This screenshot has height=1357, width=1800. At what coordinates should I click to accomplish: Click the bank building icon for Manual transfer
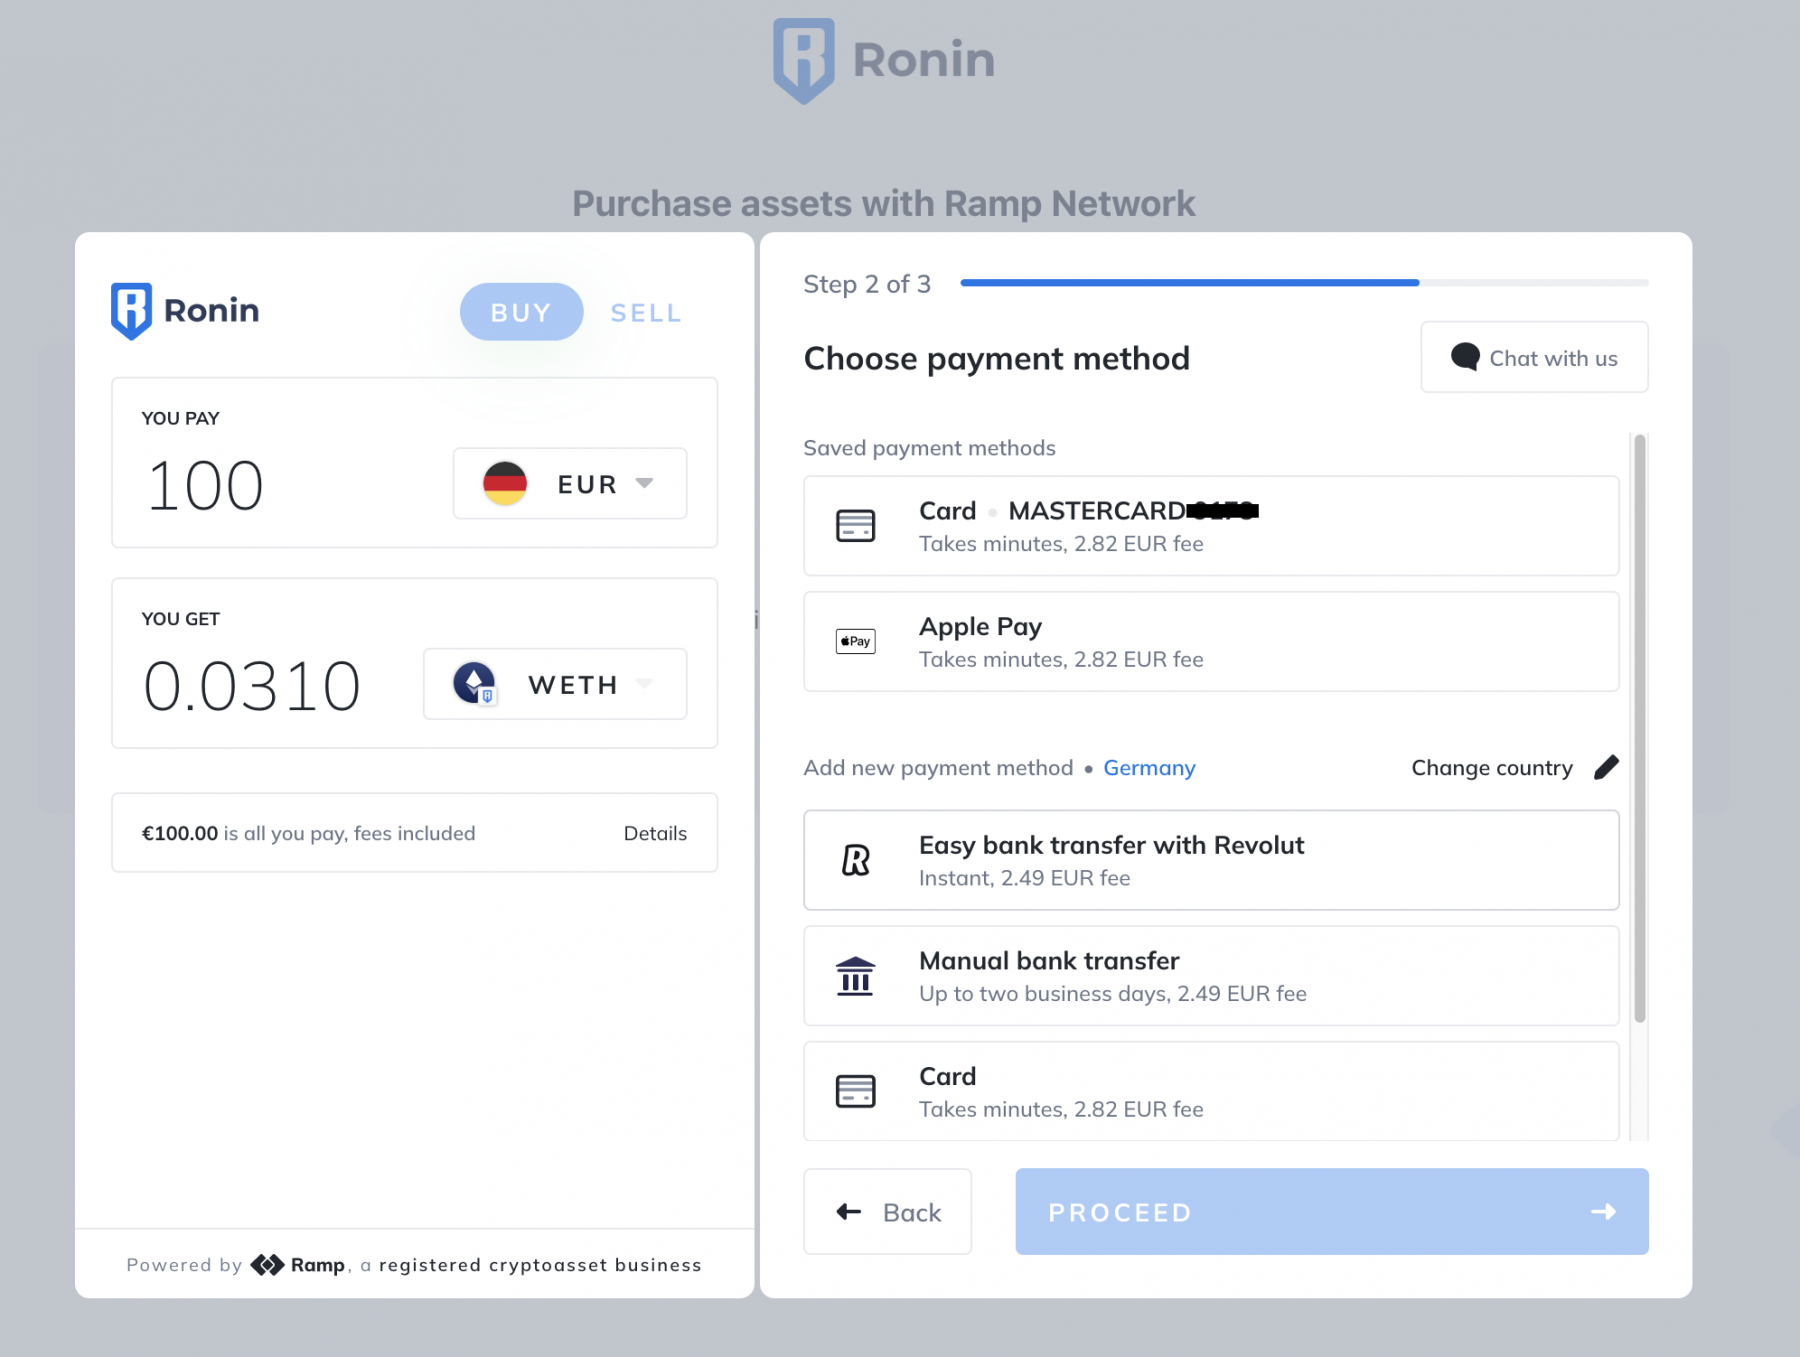pyautogui.click(x=855, y=976)
